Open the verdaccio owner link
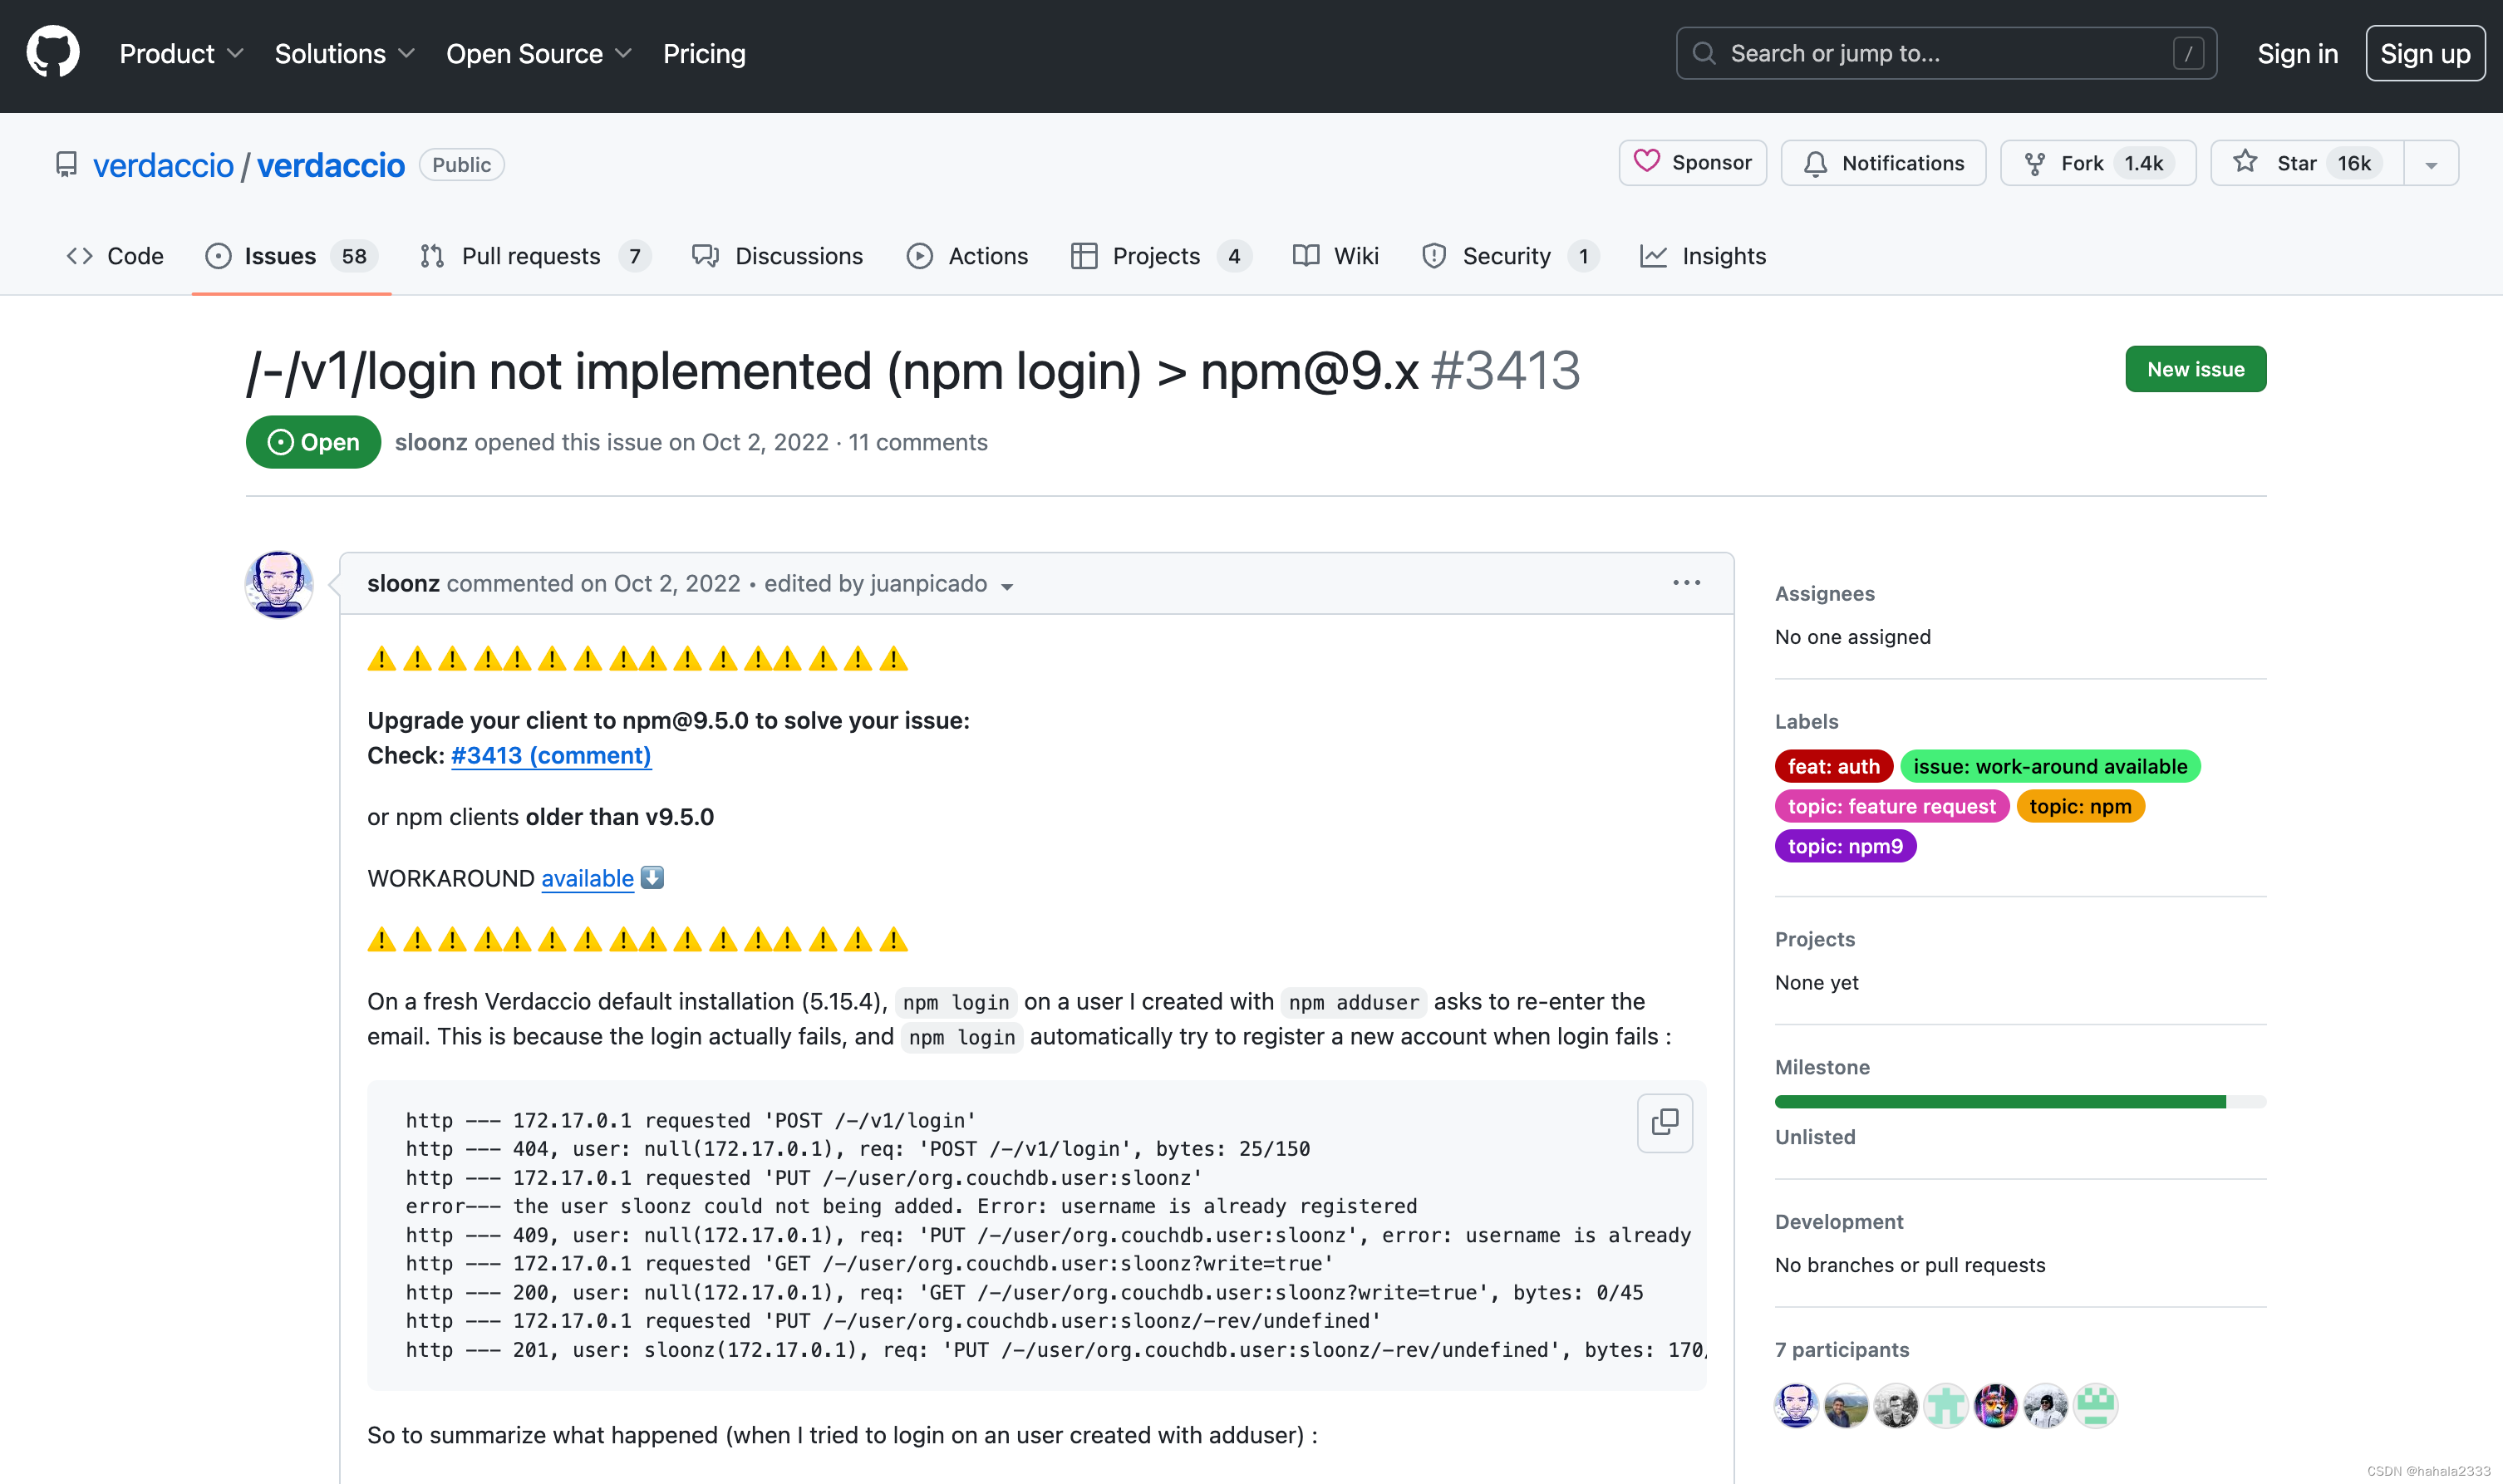The image size is (2503, 1484). pyautogui.click(x=163, y=165)
